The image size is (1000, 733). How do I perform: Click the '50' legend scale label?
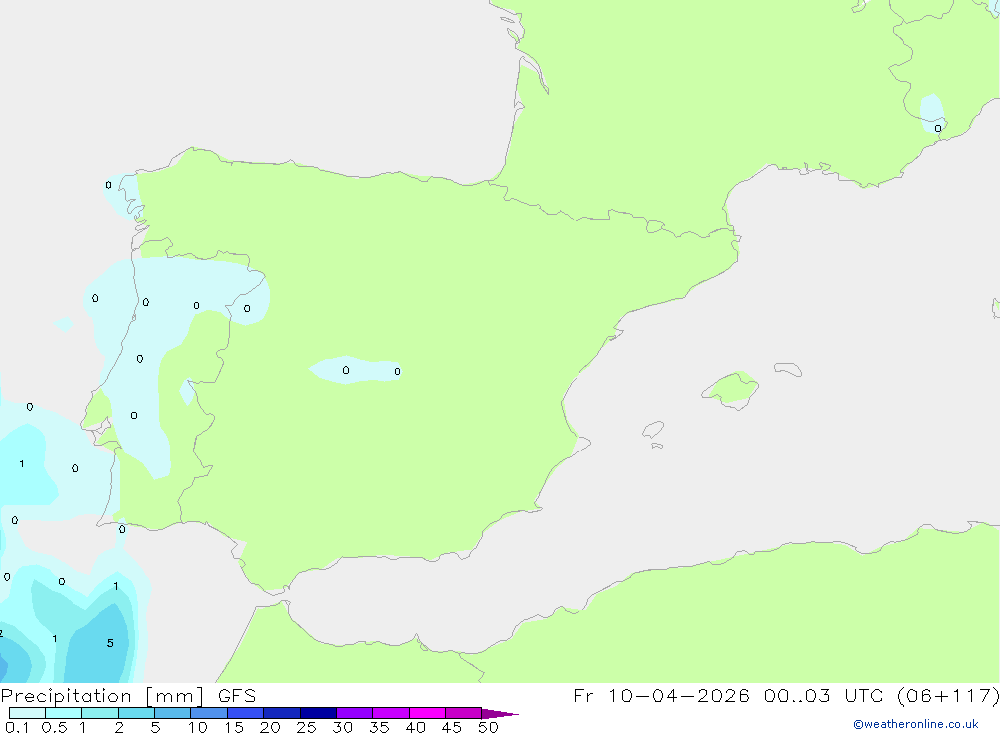click(488, 727)
